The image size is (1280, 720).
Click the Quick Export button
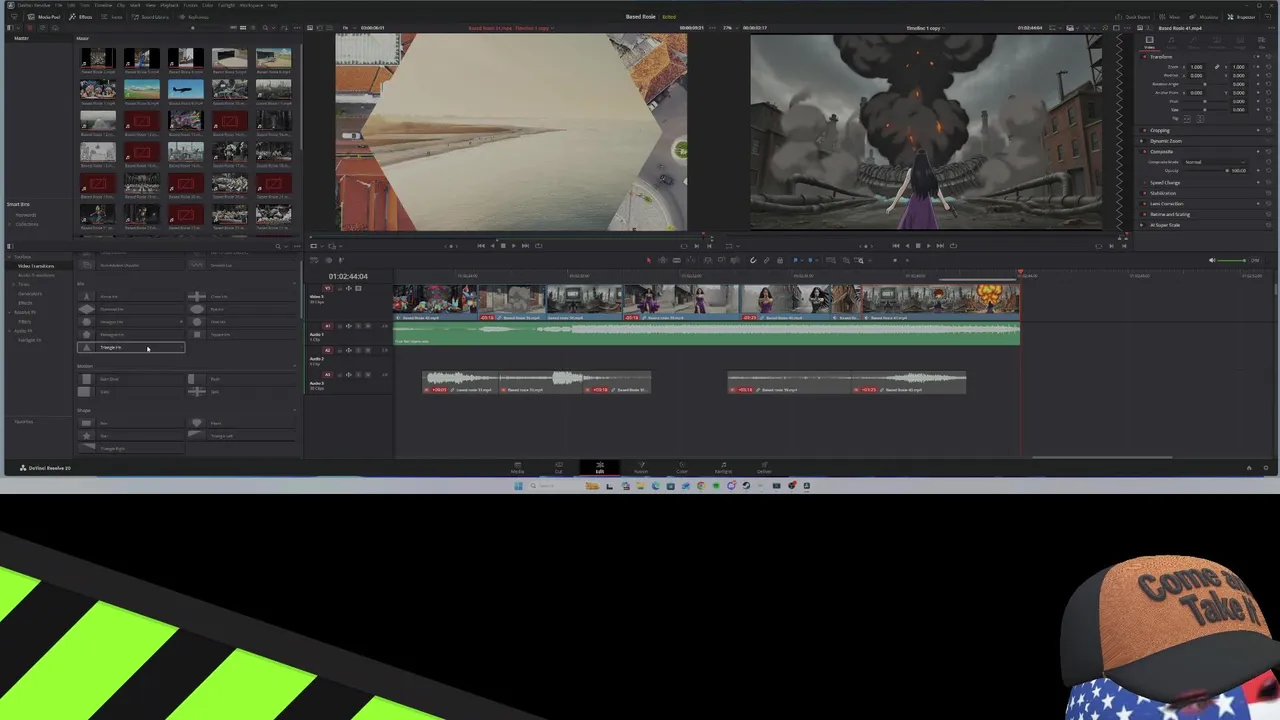[x=1132, y=17]
